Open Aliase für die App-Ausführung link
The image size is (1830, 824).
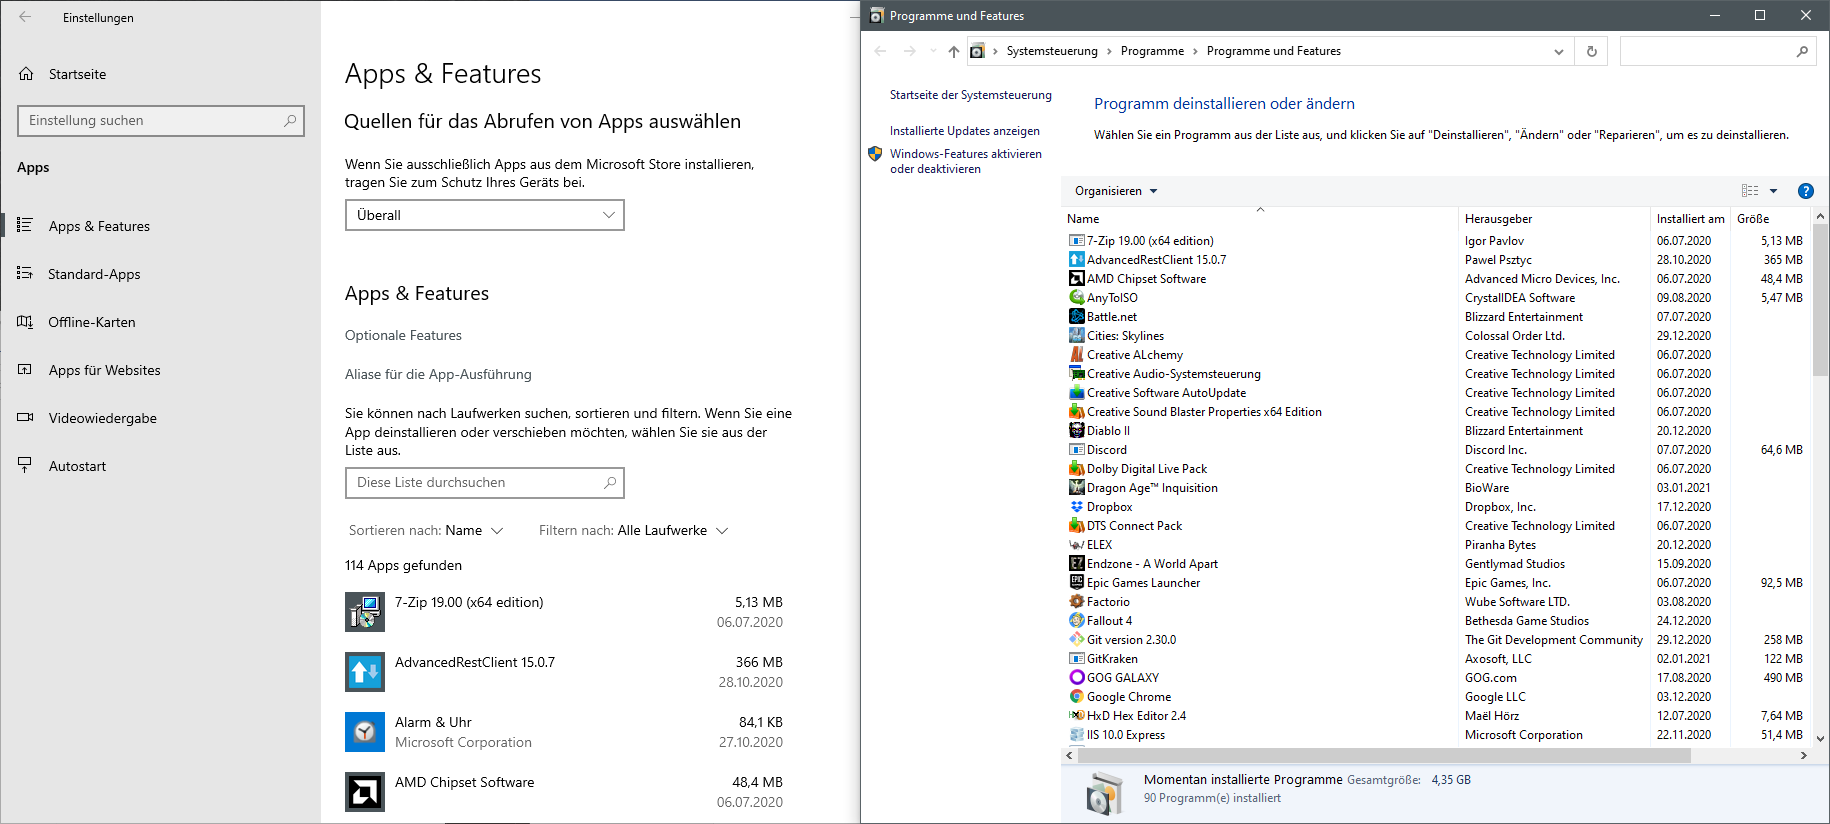pyautogui.click(x=438, y=374)
